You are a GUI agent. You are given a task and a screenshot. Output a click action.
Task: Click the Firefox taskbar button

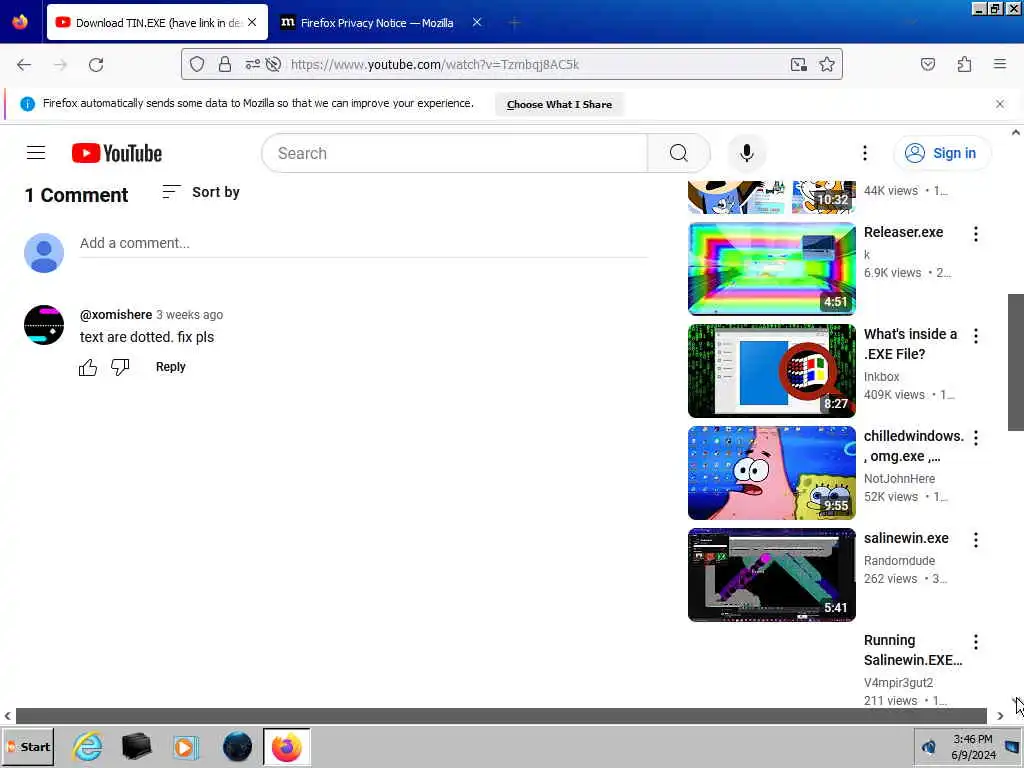point(287,746)
